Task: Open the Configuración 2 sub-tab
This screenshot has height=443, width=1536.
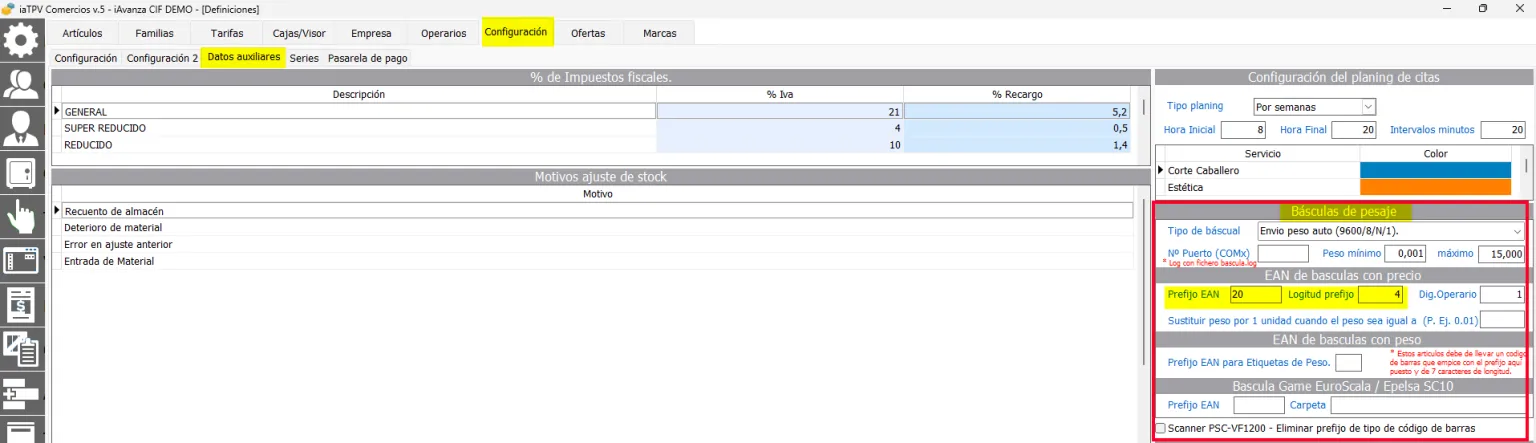Action: click(162, 58)
